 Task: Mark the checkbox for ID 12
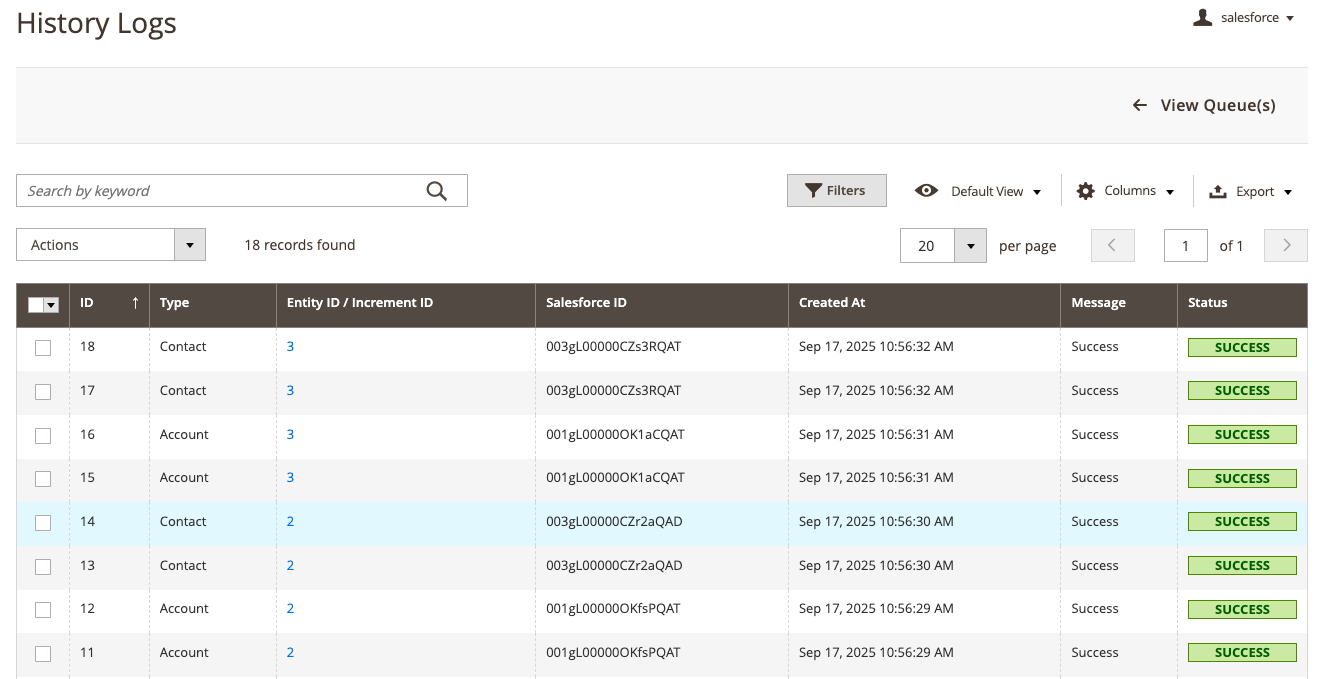tap(43, 610)
